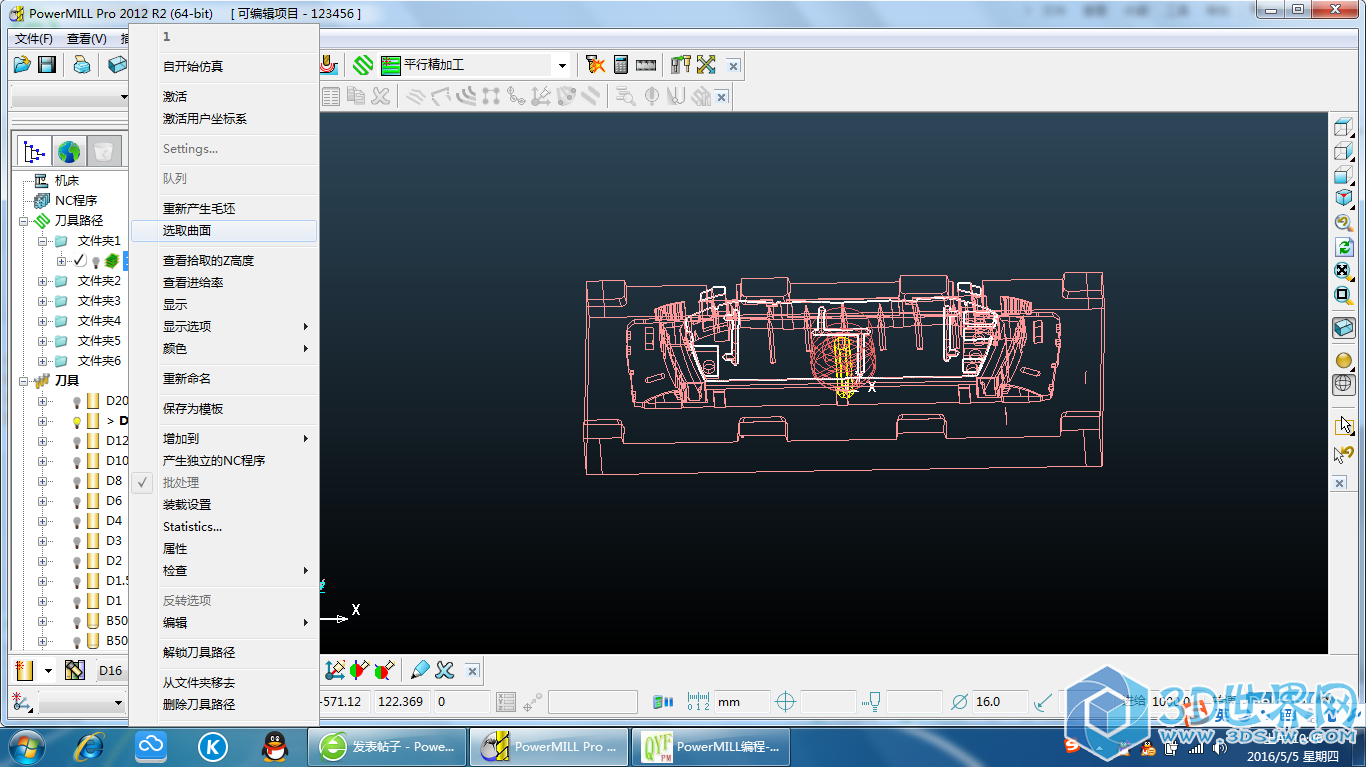Viewport: 1366px width, 767px height.
Task: Click the Open project folder icon
Action: tap(22, 65)
